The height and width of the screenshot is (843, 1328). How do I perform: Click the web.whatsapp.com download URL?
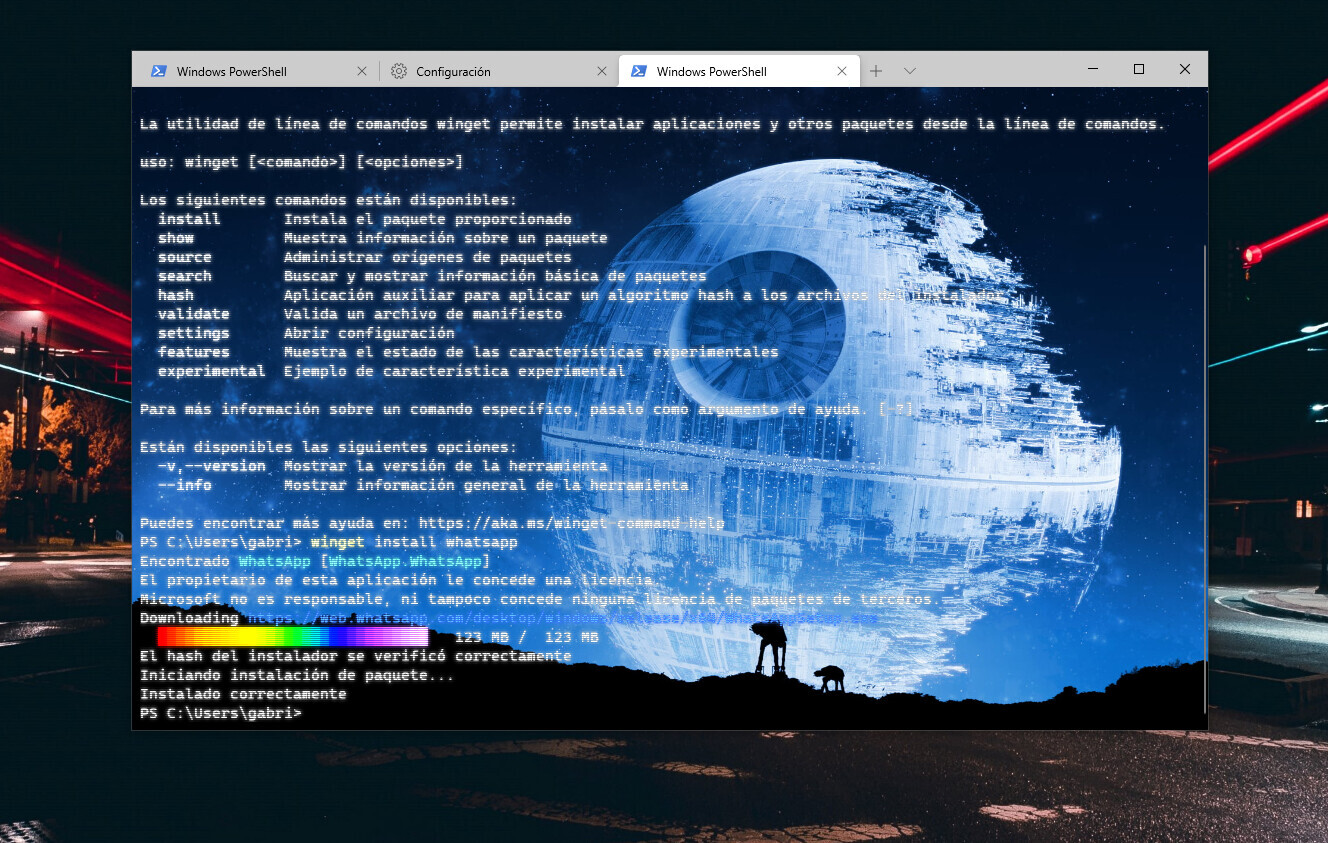coord(562,618)
